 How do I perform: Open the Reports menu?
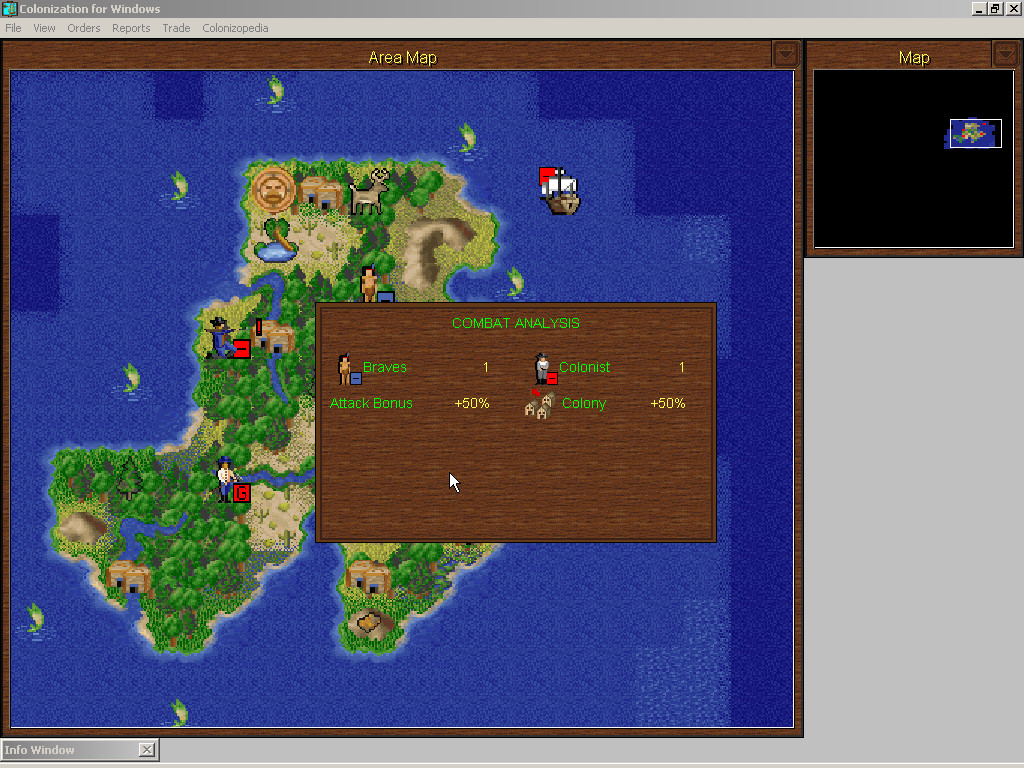[131, 28]
